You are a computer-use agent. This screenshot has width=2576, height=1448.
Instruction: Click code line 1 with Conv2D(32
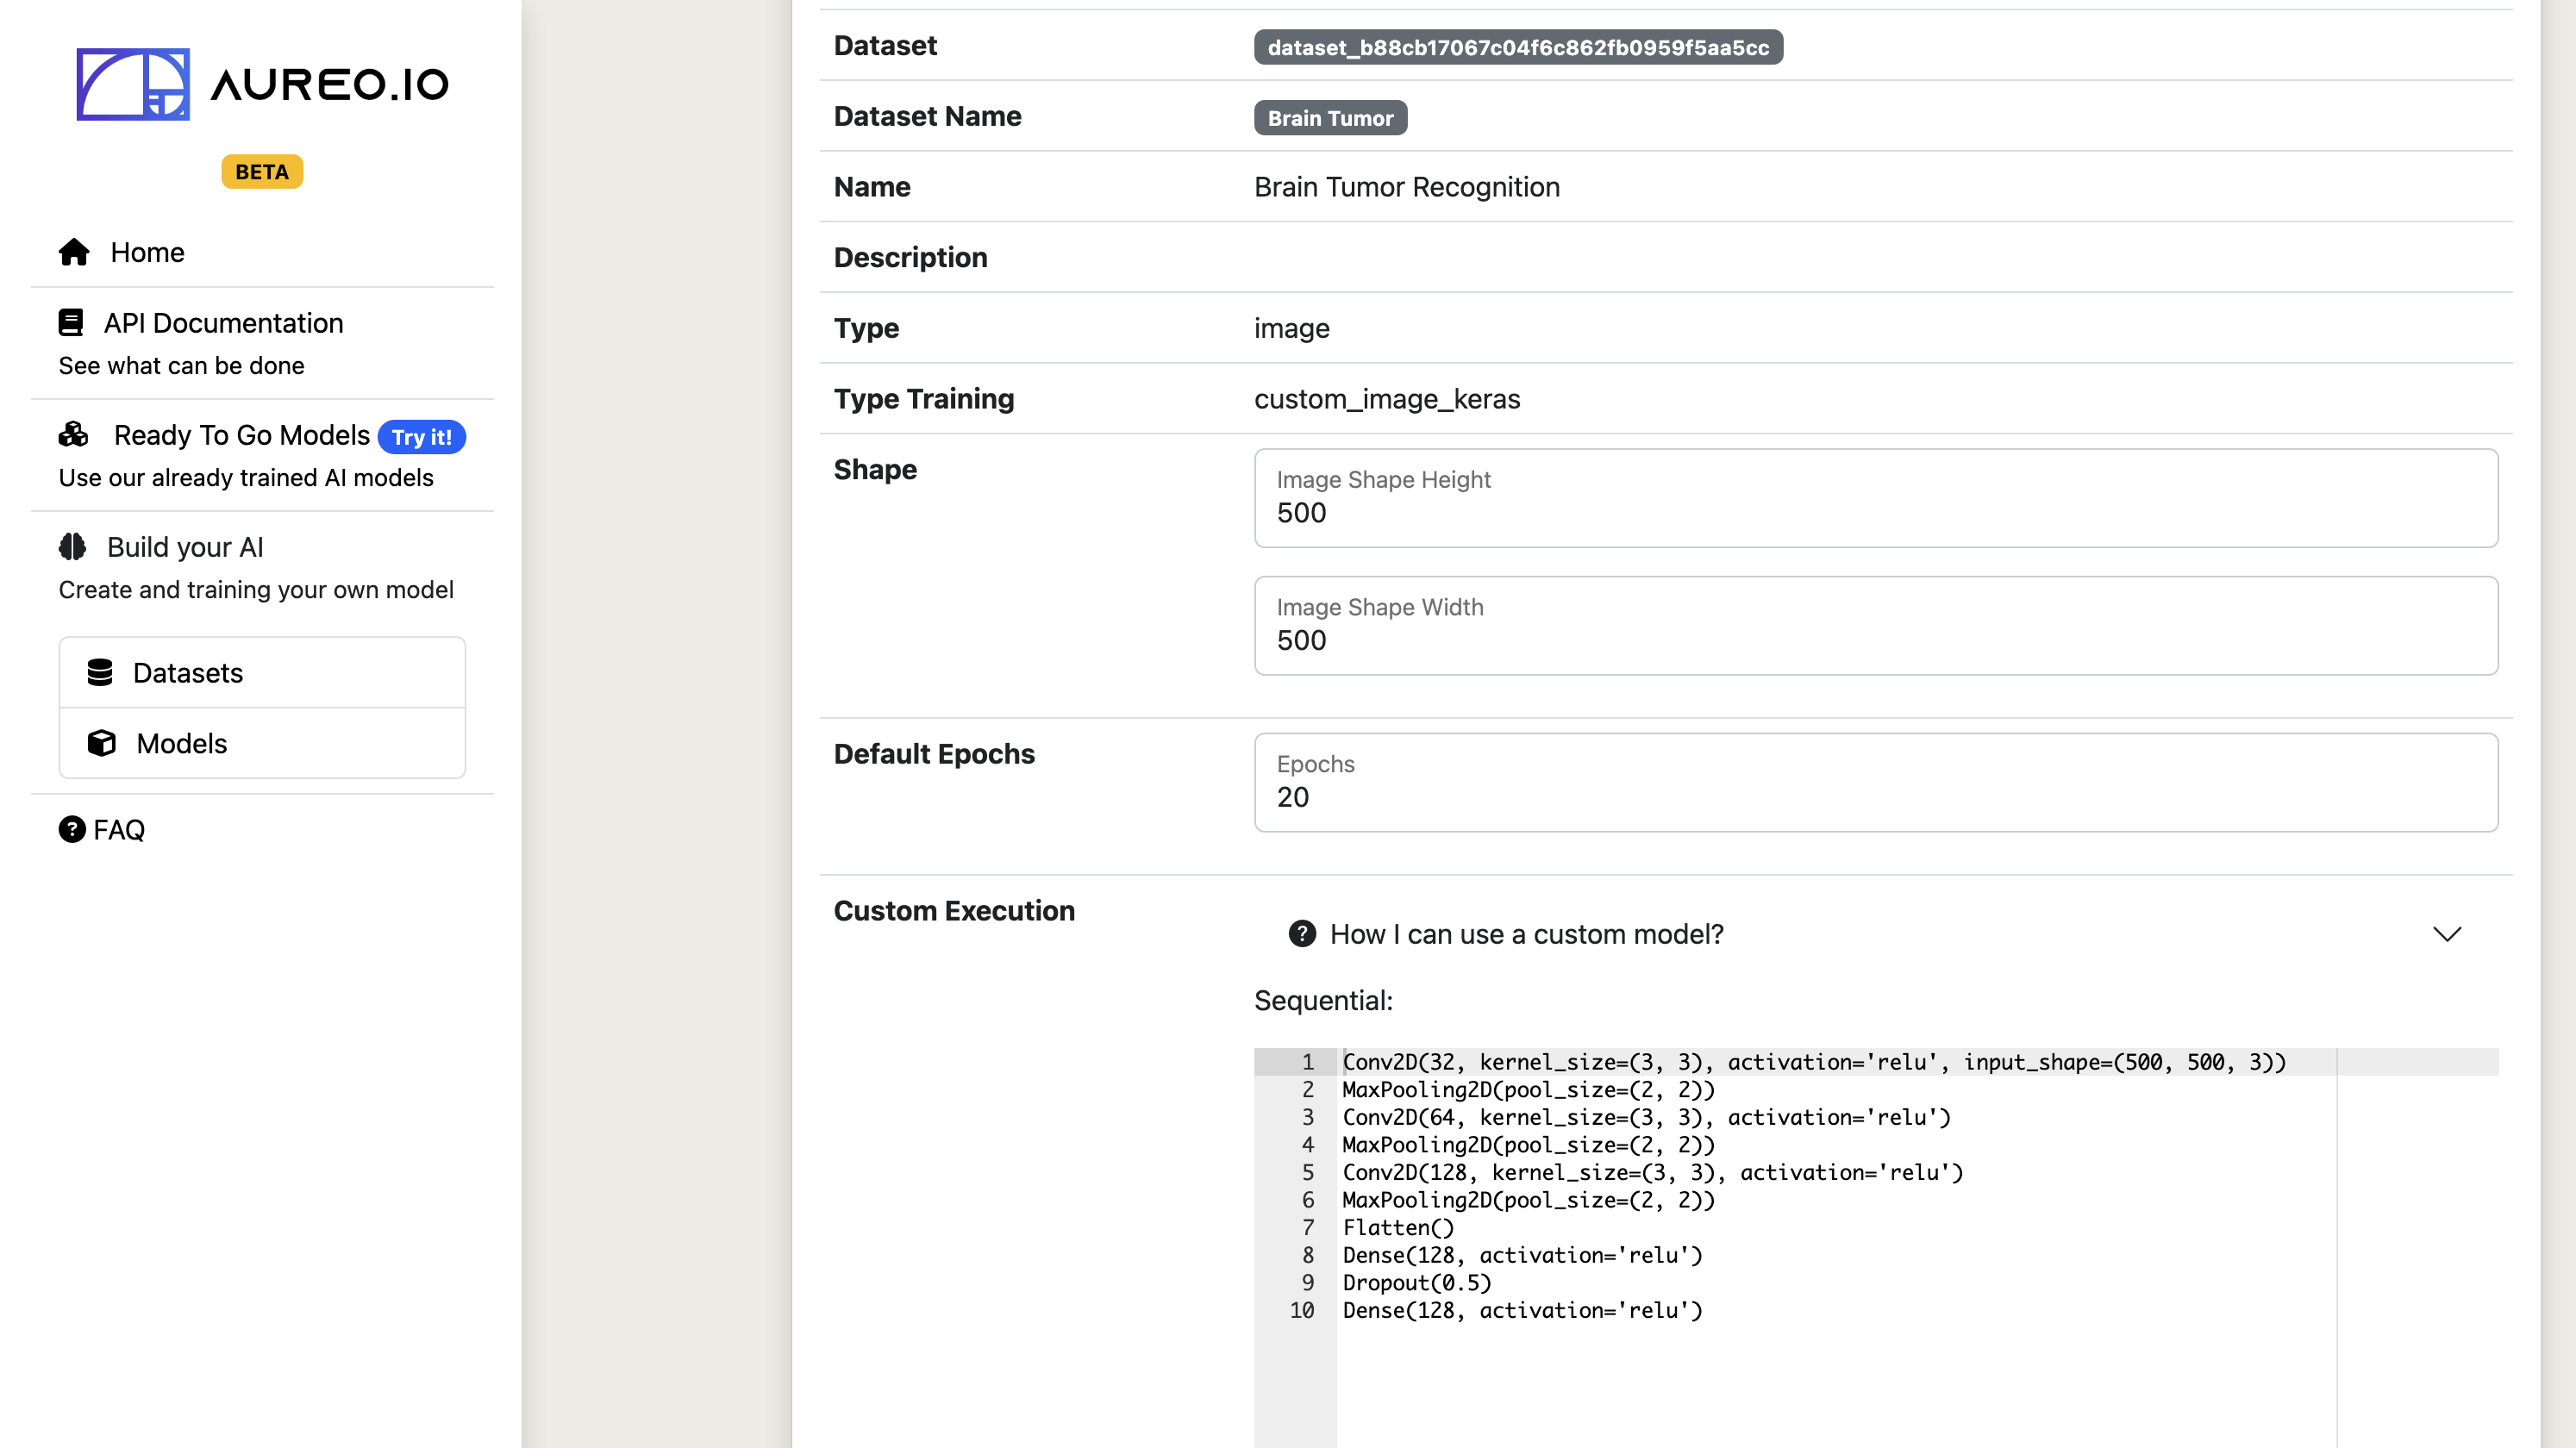(x=1814, y=1062)
